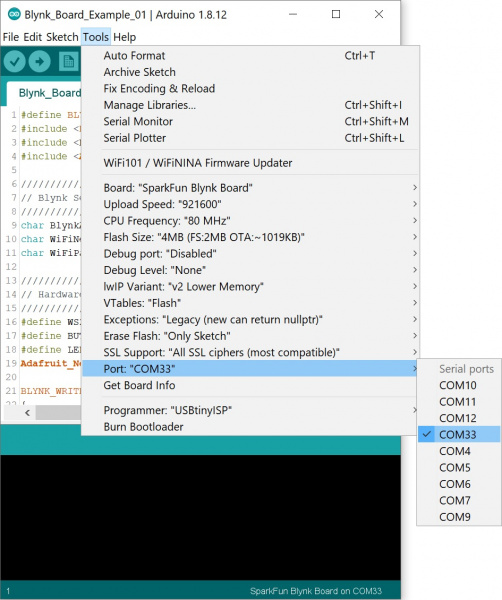
Task: Click the New sketch document icon
Action: (x=68, y=62)
